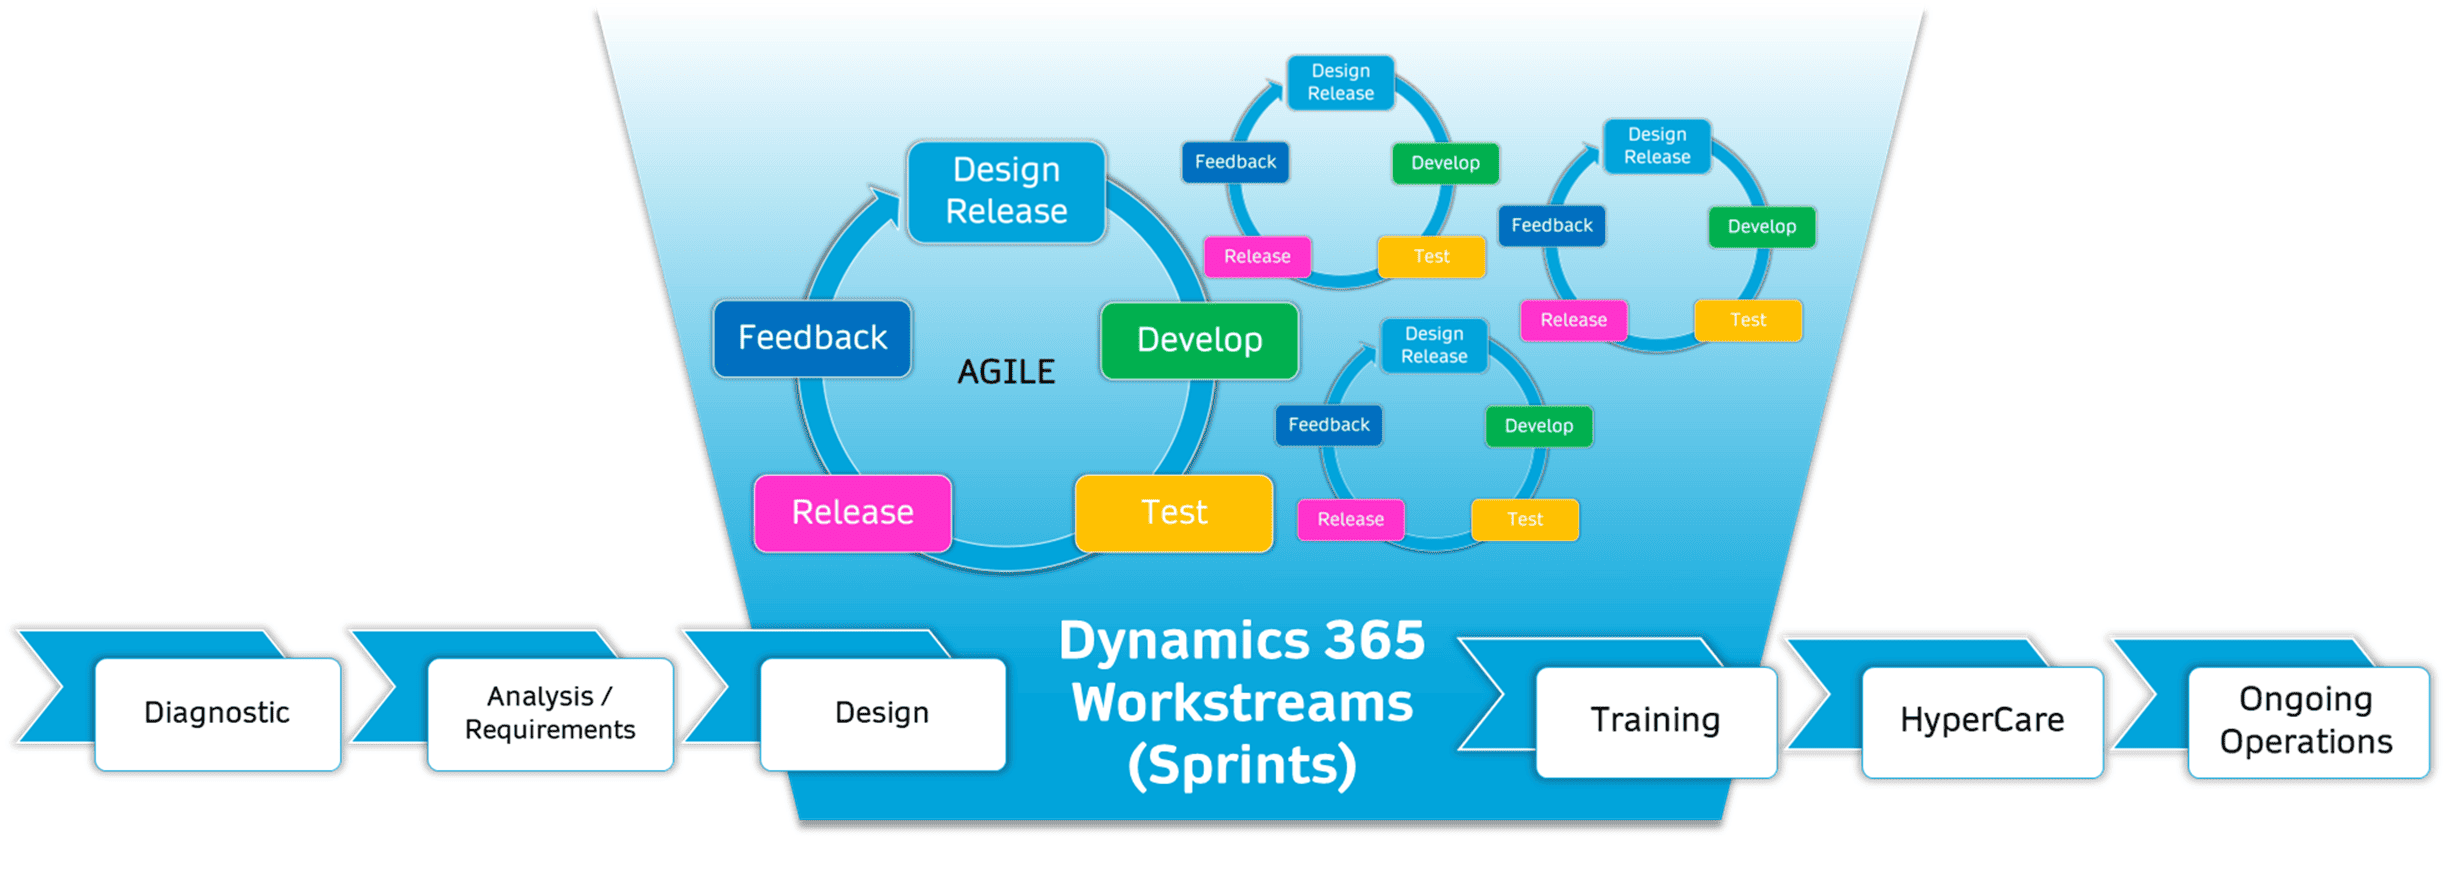Image resolution: width=2446 pixels, height=871 pixels.
Task: Select the large pink Release box
Action: (853, 513)
